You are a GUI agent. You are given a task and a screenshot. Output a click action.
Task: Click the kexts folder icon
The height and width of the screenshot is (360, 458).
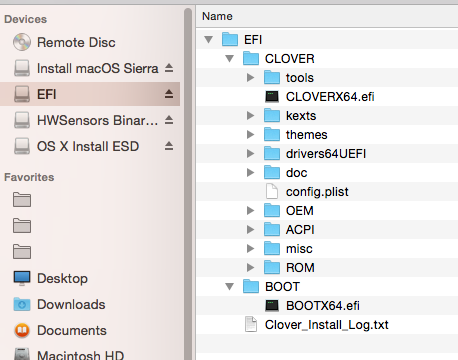point(272,115)
